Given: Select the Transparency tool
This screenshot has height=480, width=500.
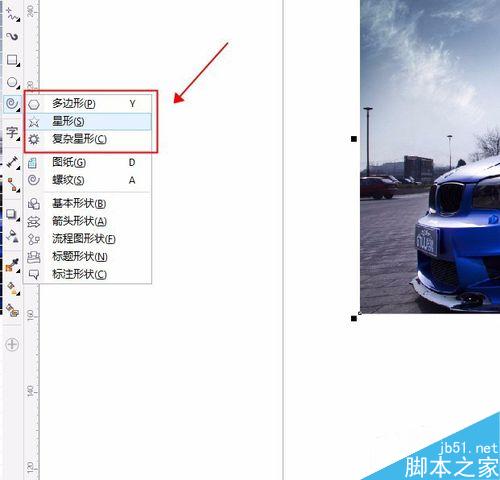Looking at the screenshot, I should pyautogui.click(x=13, y=236).
